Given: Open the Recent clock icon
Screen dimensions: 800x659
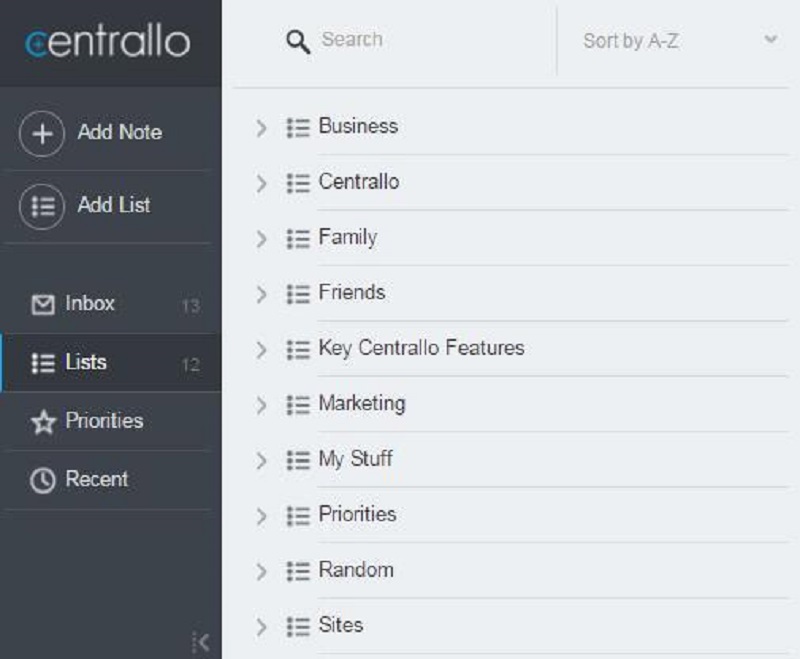Looking at the screenshot, I should (x=43, y=480).
